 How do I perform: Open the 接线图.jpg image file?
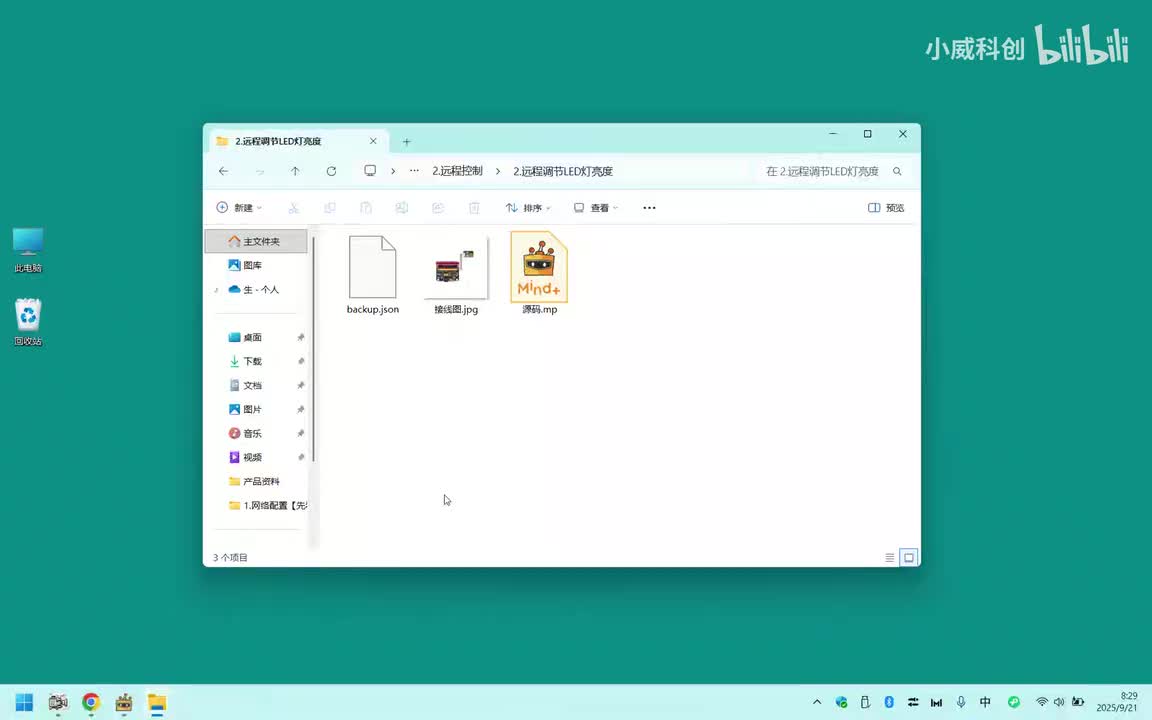click(x=456, y=275)
